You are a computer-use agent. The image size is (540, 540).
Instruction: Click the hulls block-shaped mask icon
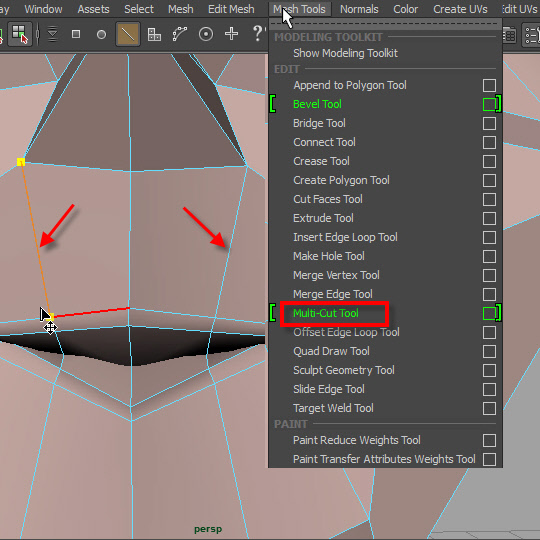point(154,34)
